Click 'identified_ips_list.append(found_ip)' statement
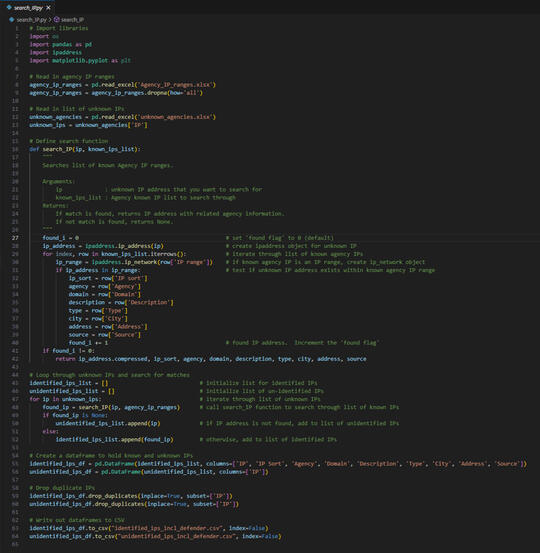This screenshot has height=553, width=540. pos(114,440)
